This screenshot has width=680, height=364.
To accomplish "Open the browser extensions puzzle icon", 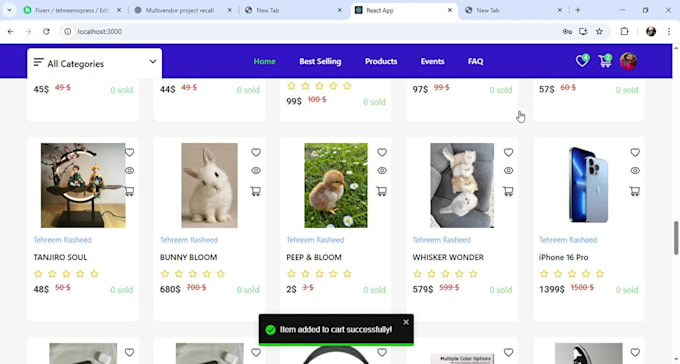I will (624, 31).
